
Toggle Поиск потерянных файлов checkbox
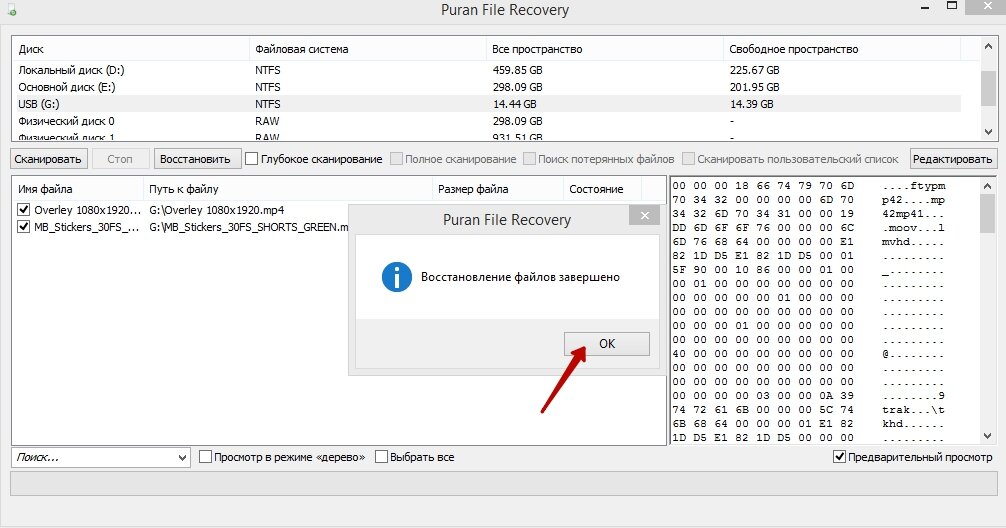click(x=529, y=158)
